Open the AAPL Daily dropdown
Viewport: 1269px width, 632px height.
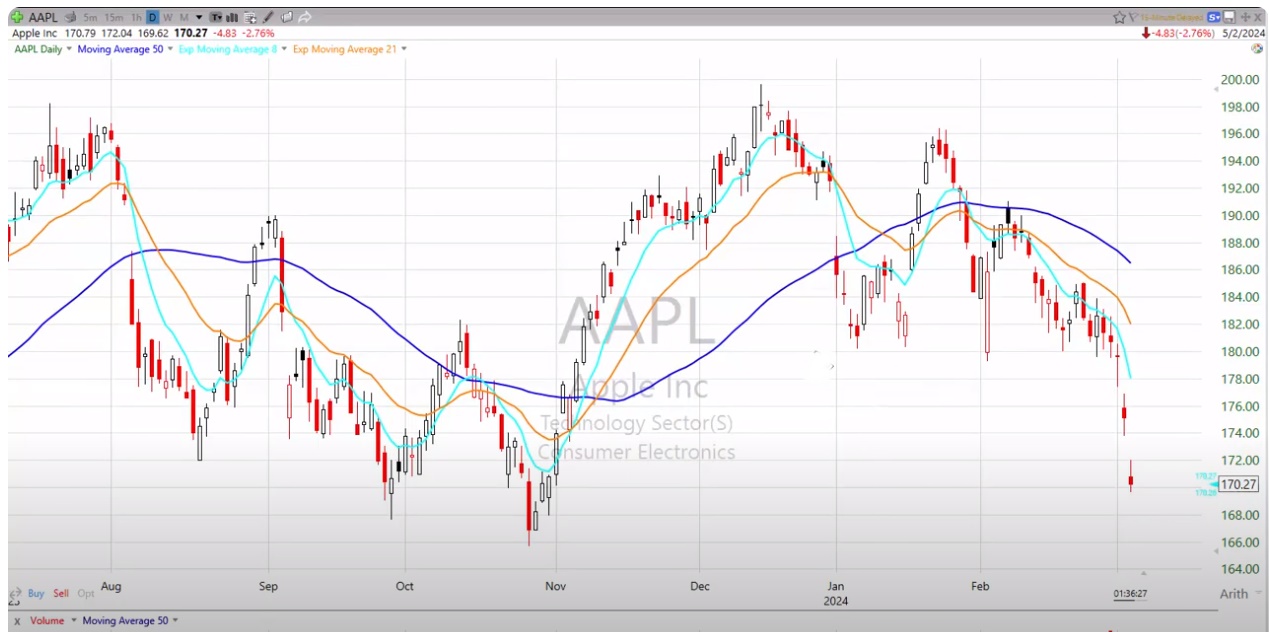tap(69, 49)
